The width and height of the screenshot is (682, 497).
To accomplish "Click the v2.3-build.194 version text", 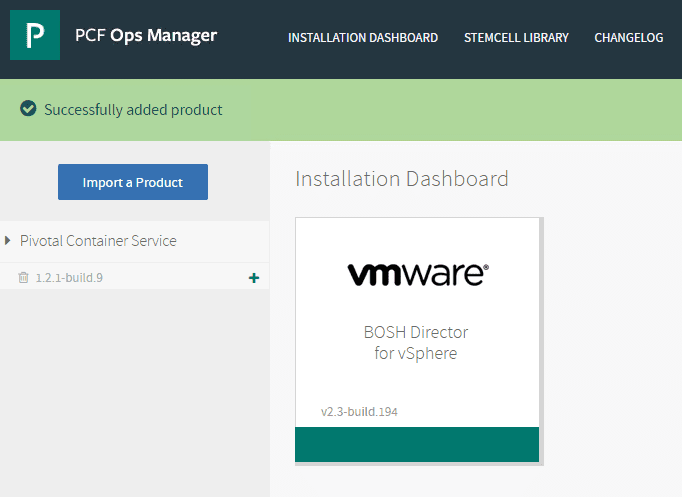I will [359, 411].
